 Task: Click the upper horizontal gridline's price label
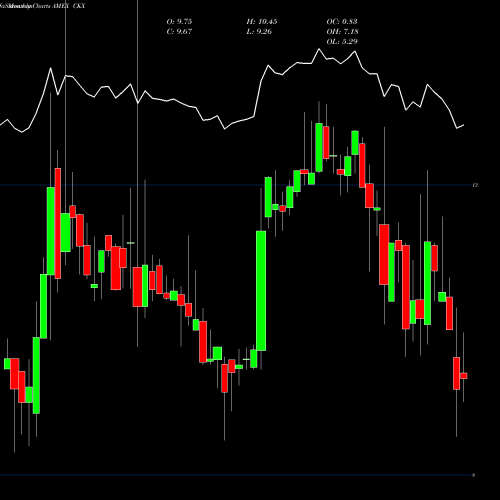point(475,185)
